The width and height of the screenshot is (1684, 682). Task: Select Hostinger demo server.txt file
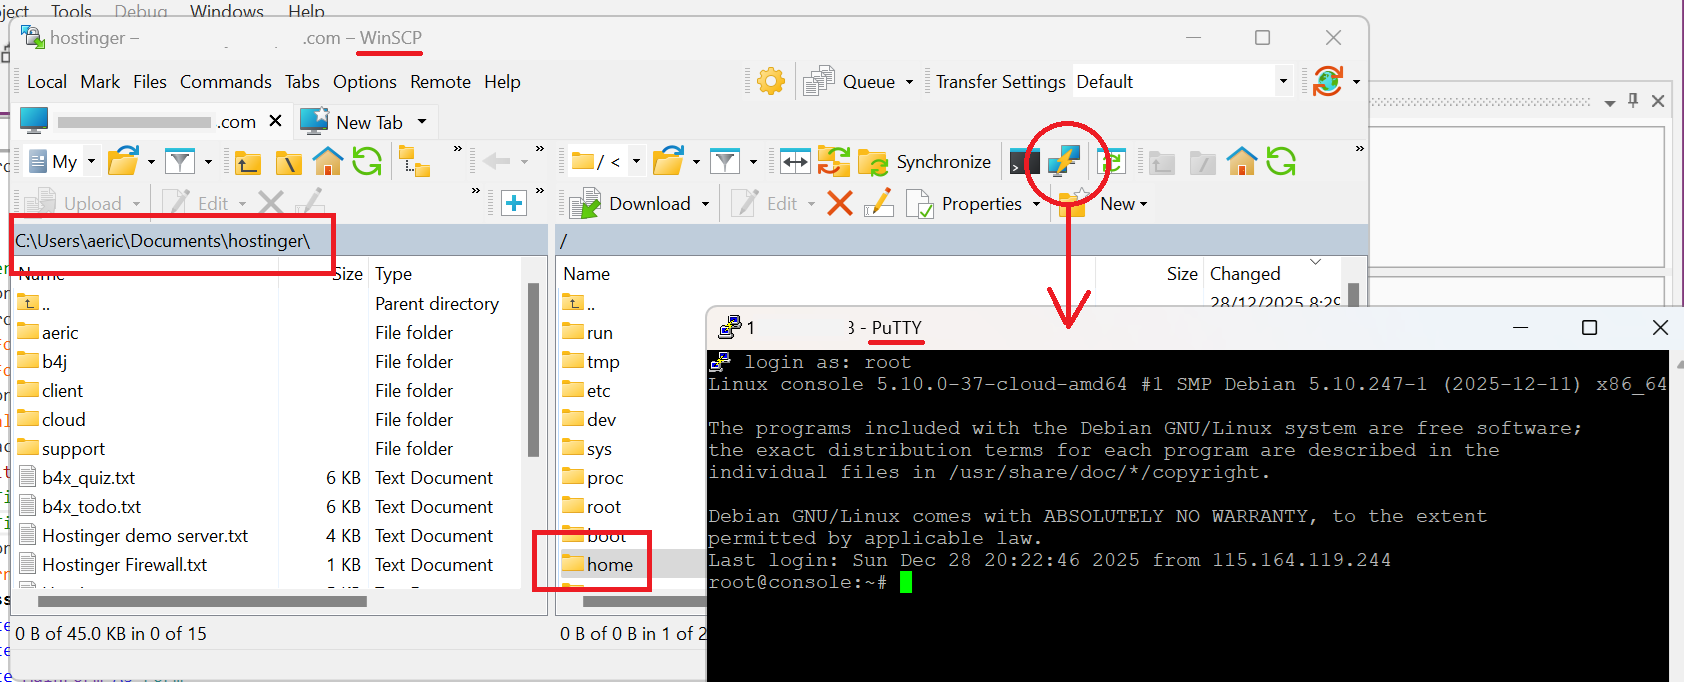pyautogui.click(x=145, y=535)
